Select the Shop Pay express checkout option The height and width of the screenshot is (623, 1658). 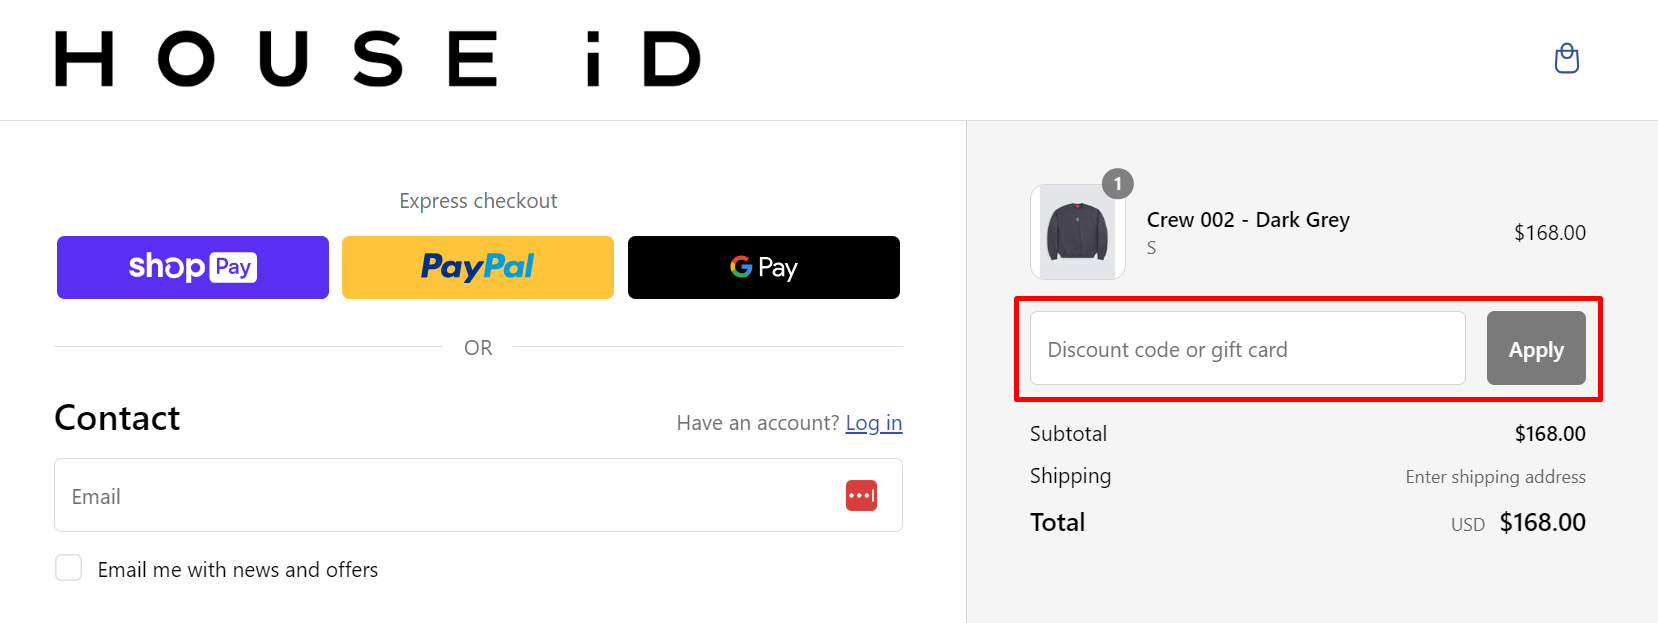click(192, 267)
